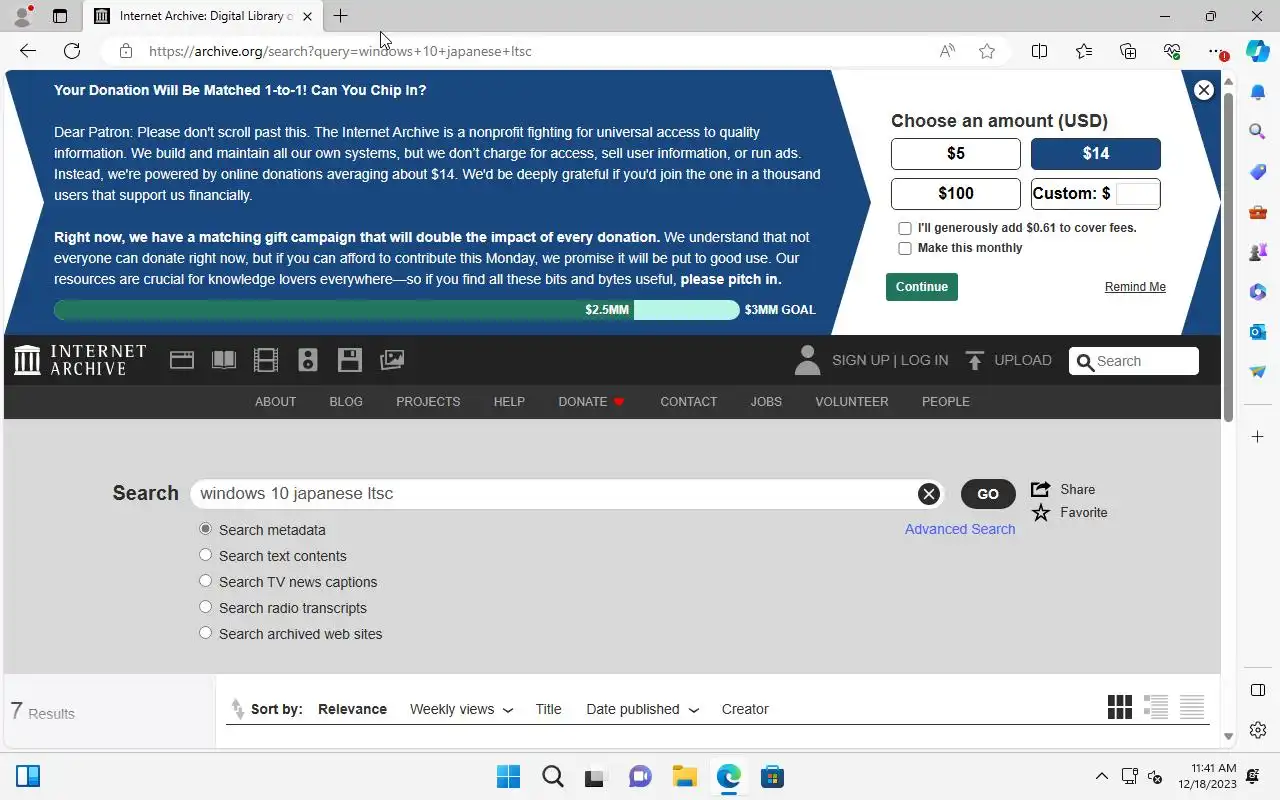Open Copilot sidebar icon
This screenshot has height=800, width=1280.
[x=1258, y=51]
